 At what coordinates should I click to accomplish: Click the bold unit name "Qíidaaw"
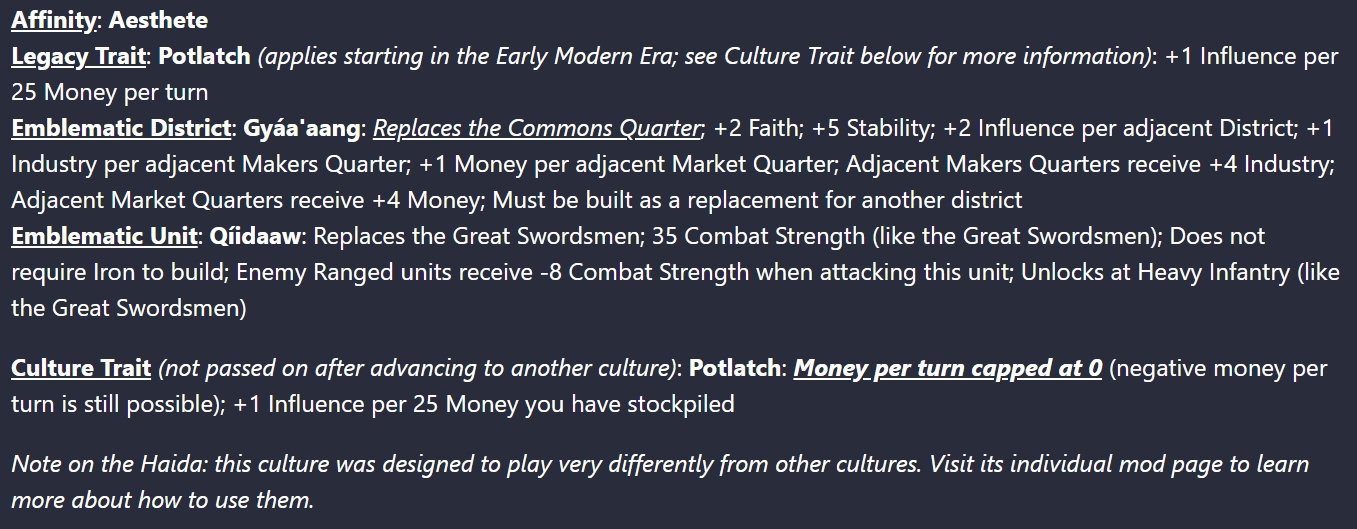(x=245, y=236)
